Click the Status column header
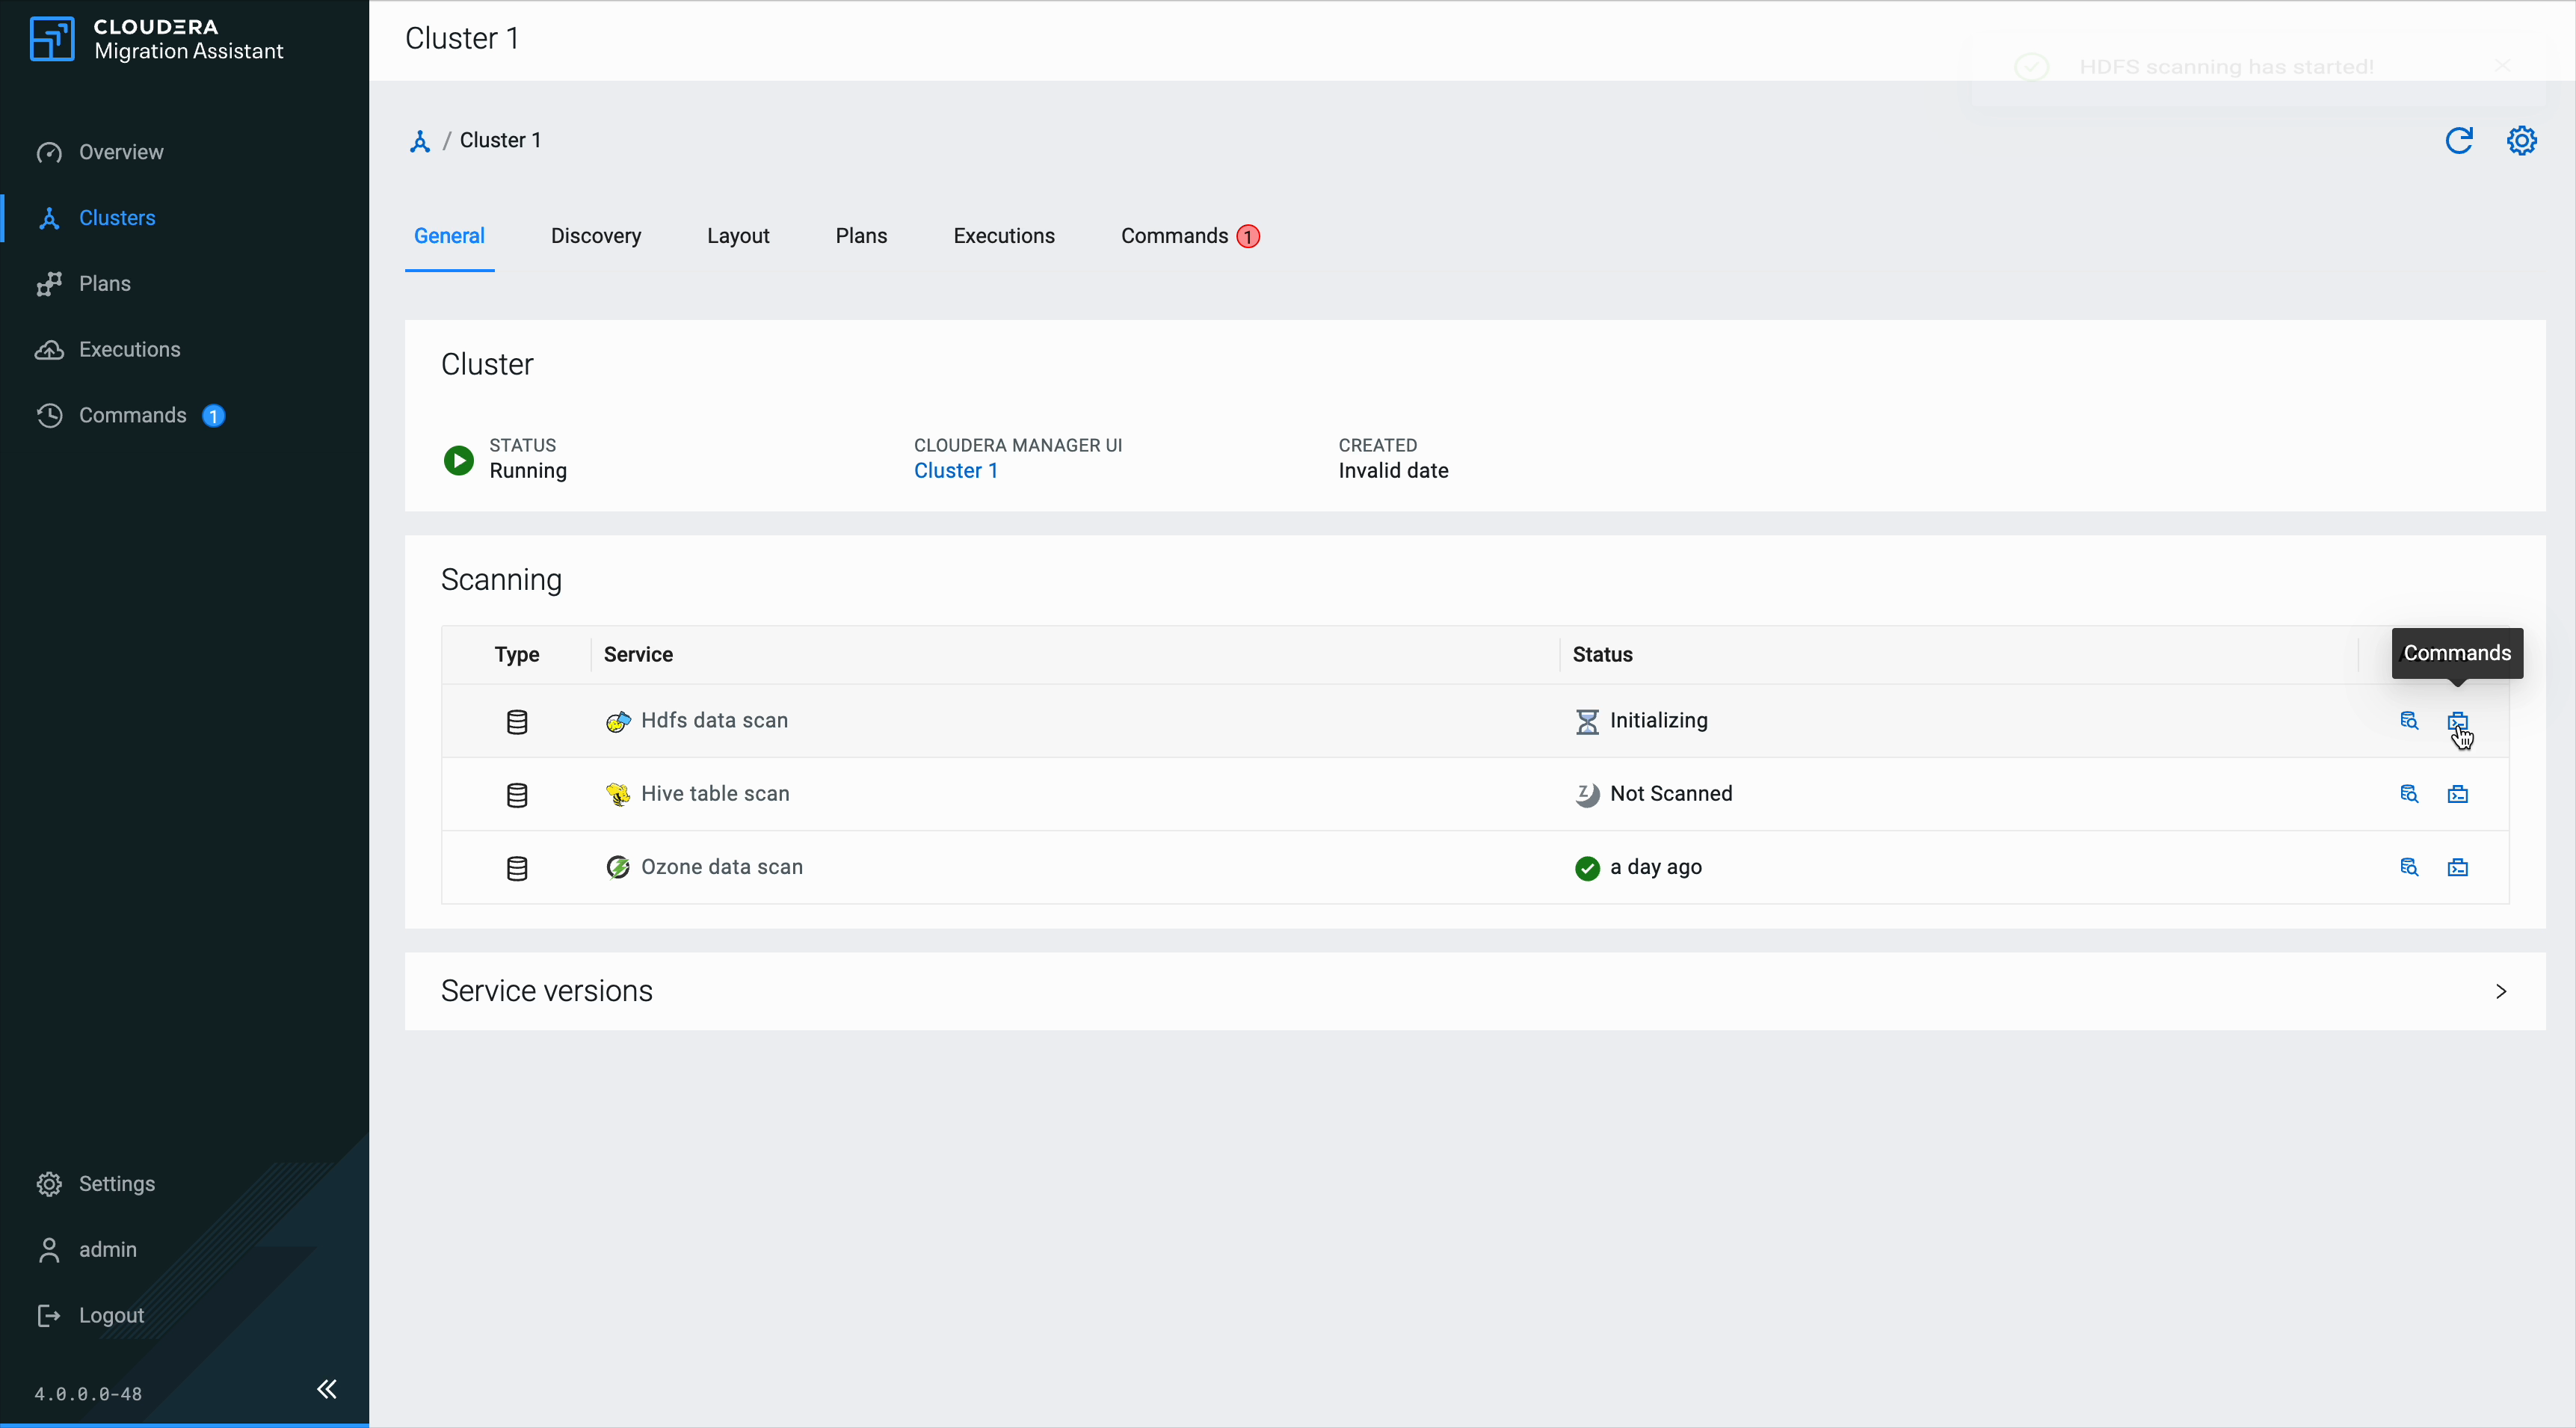Image resolution: width=2576 pixels, height=1428 pixels. (x=1602, y=655)
